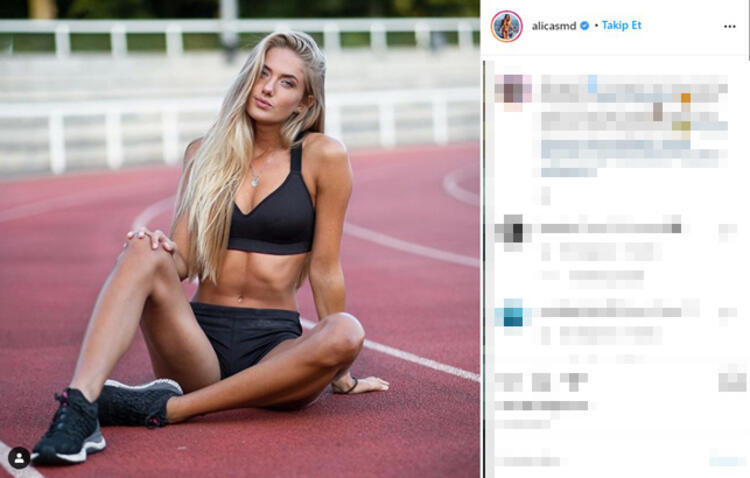Image resolution: width=750 pixels, height=478 pixels.
Task: Show tagged people icon on the photo
Action: tap(19, 458)
